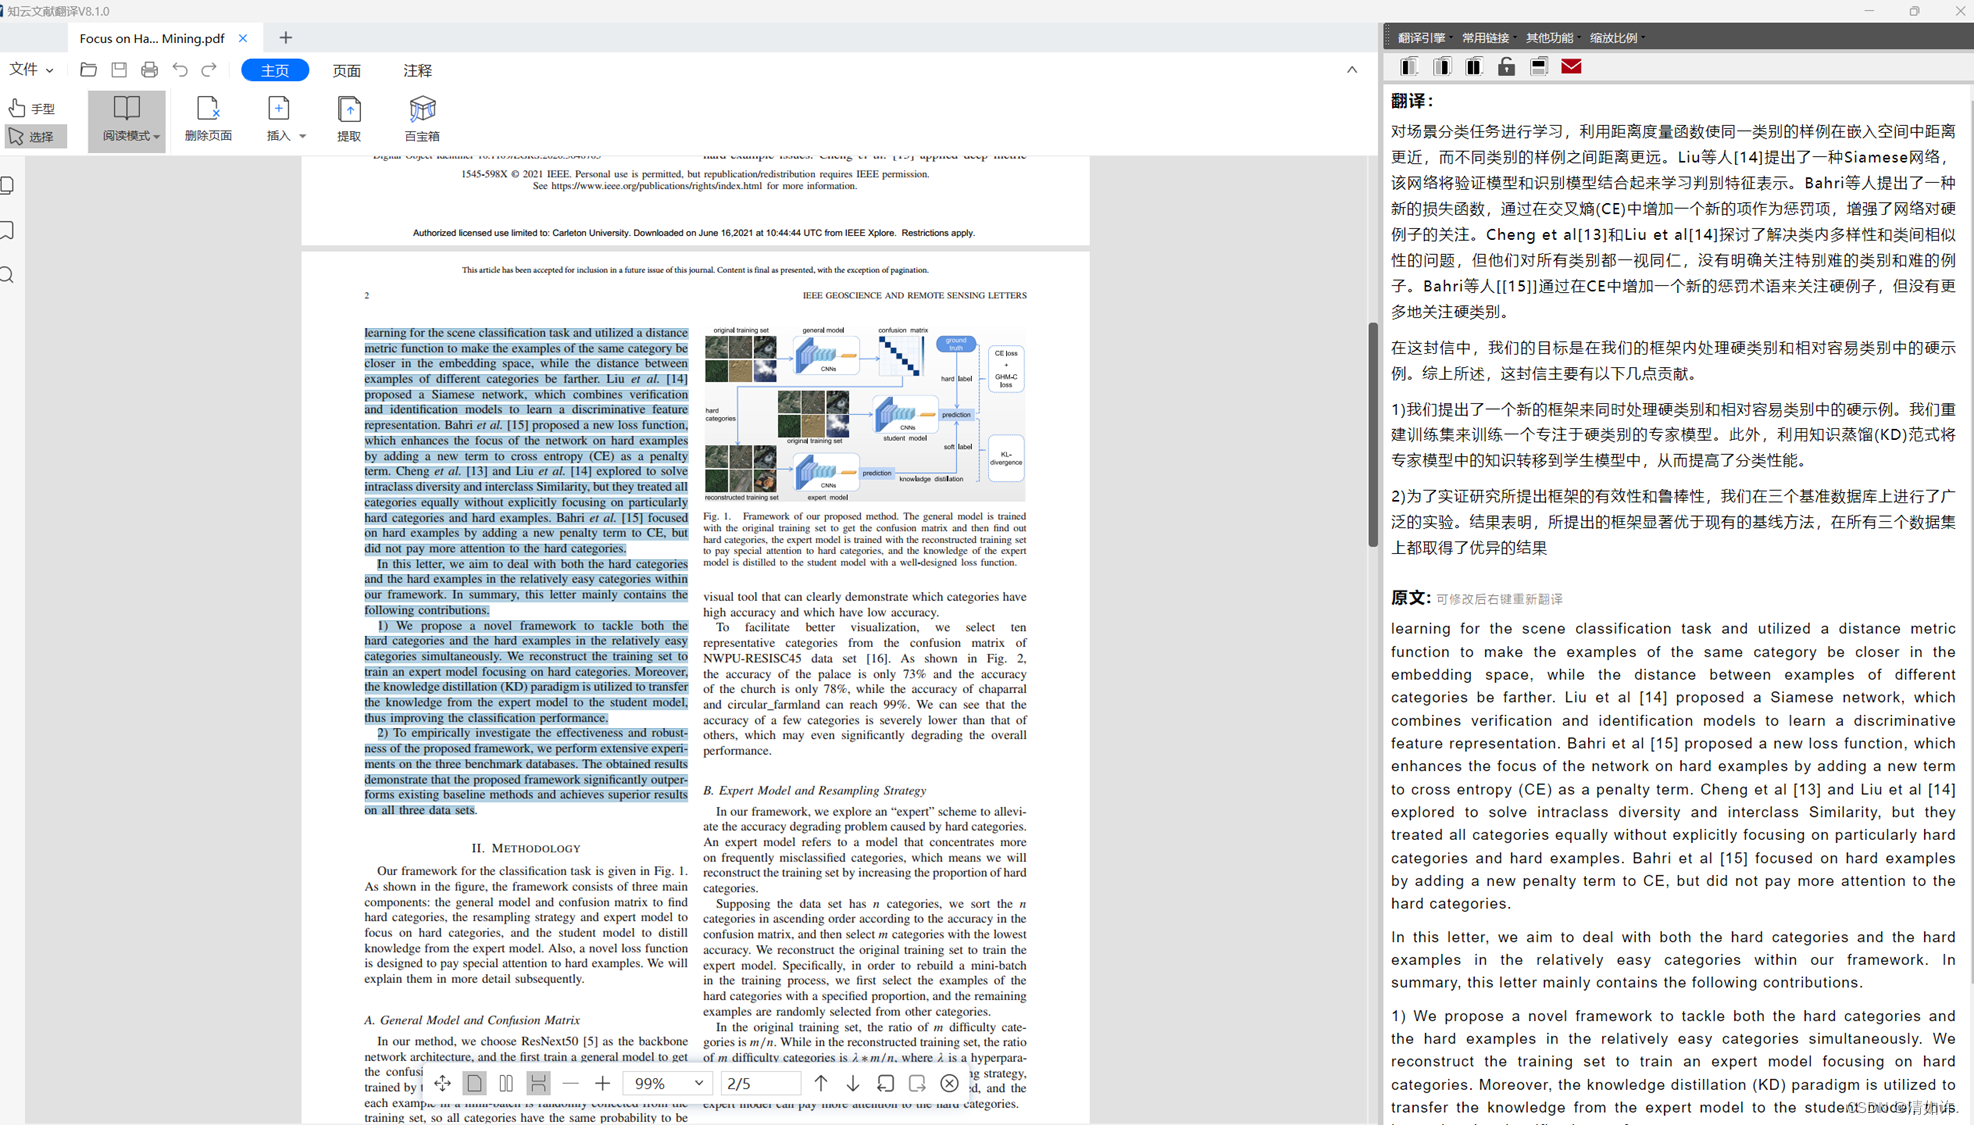Click the 提取 extract pages icon
Viewport: 1974px width, 1125px height.
349,118
